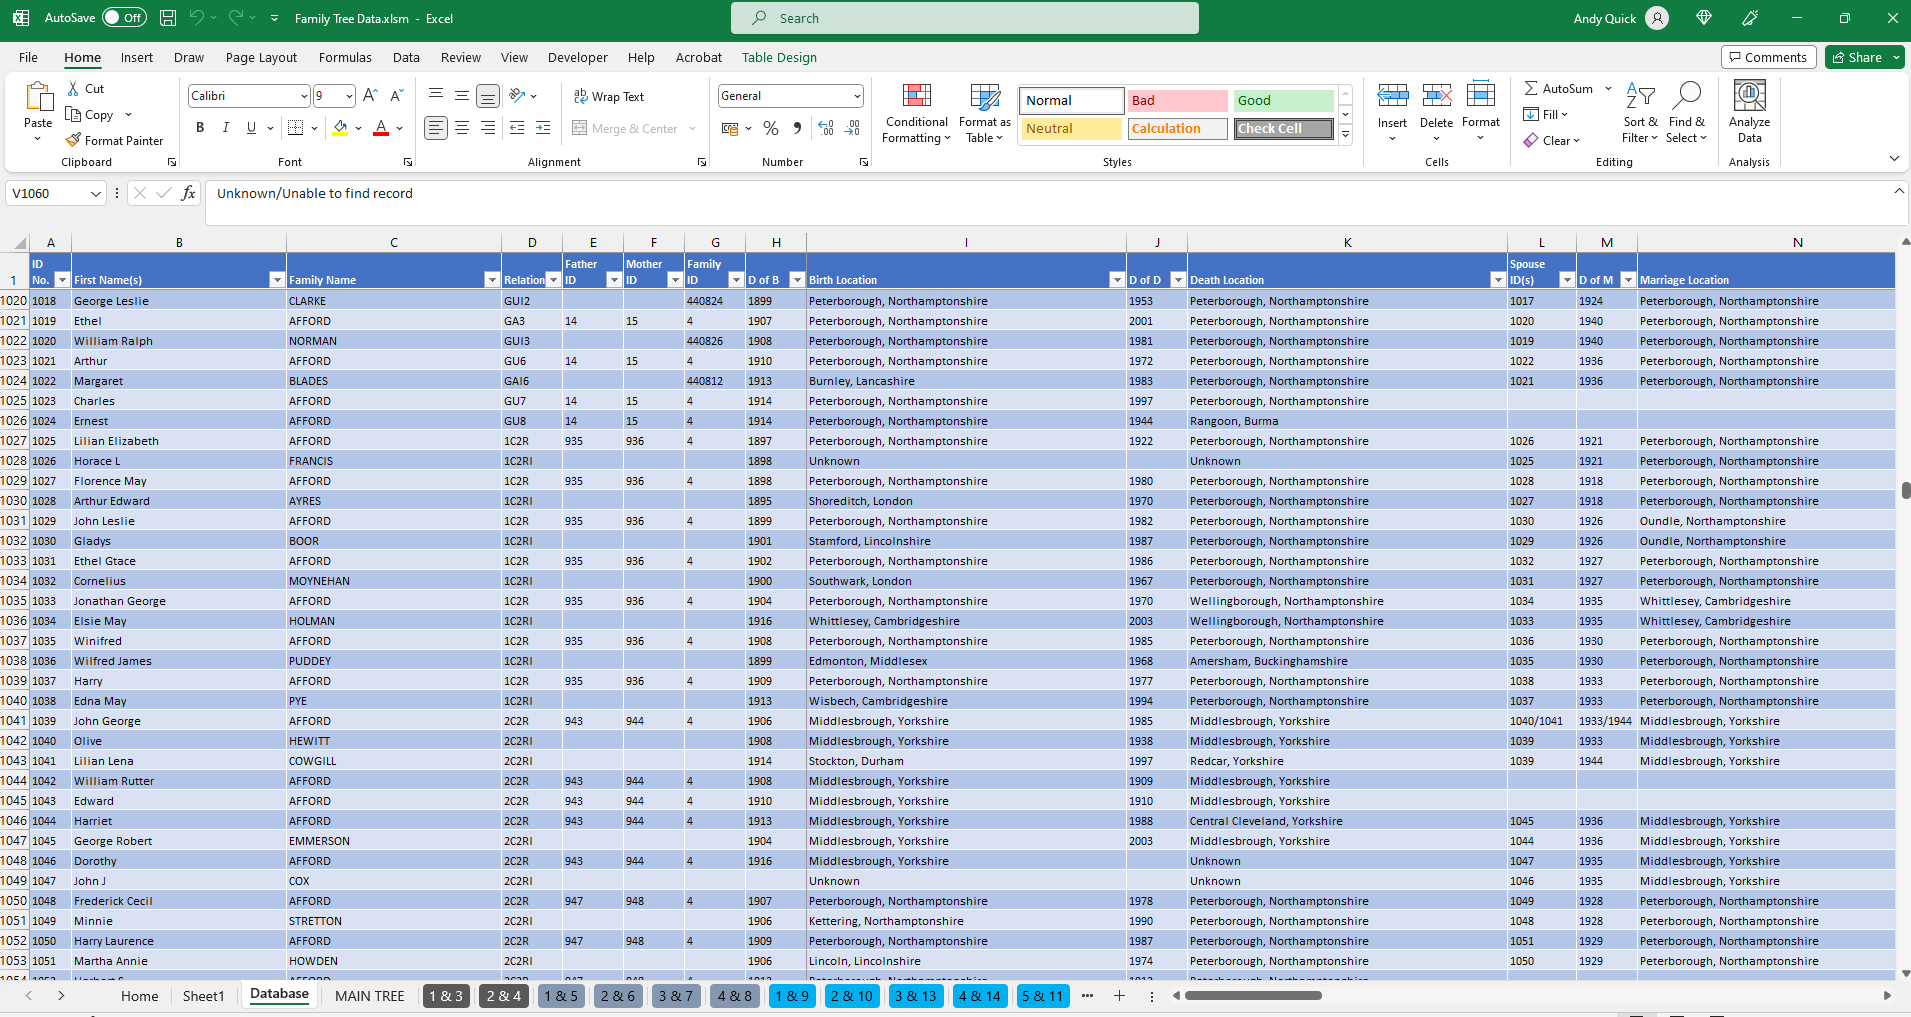Apply the Bad cell style swatch
Screen dimensions: 1911x1017
click(x=1177, y=100)
